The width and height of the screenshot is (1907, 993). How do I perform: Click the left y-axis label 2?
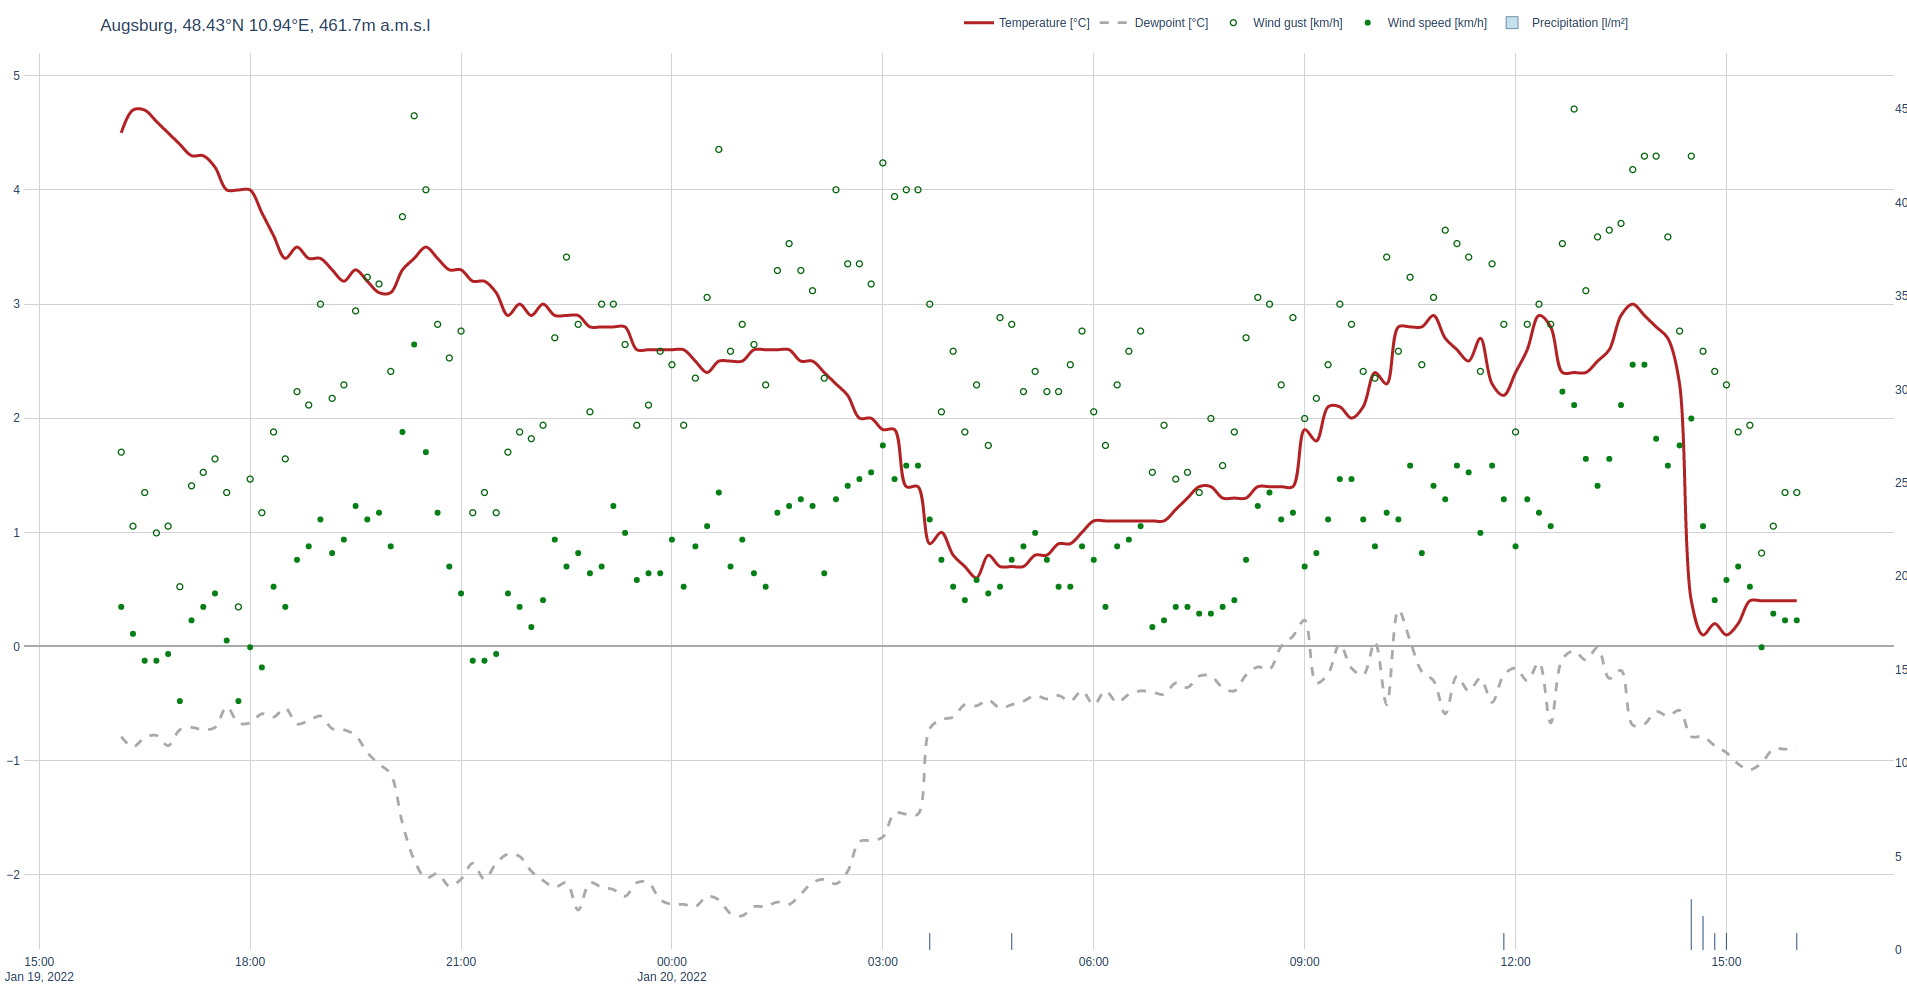16,418
